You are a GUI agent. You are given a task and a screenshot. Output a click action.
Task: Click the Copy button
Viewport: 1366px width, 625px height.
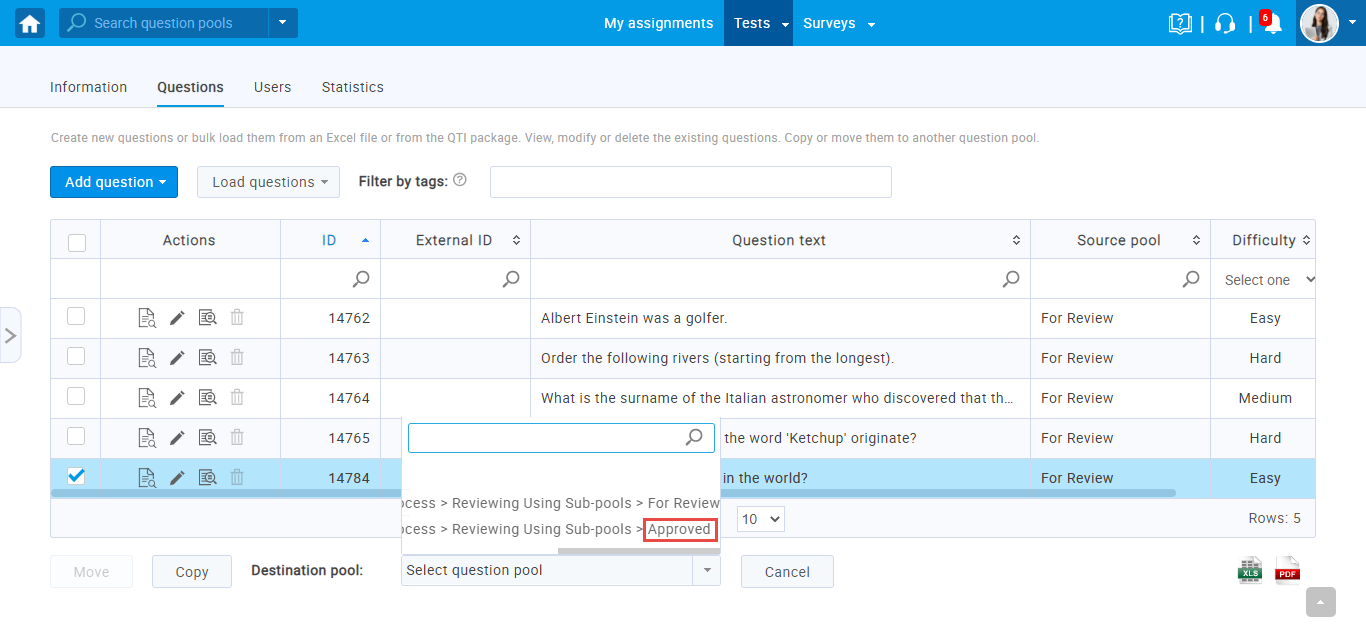[x=192, y=572]
